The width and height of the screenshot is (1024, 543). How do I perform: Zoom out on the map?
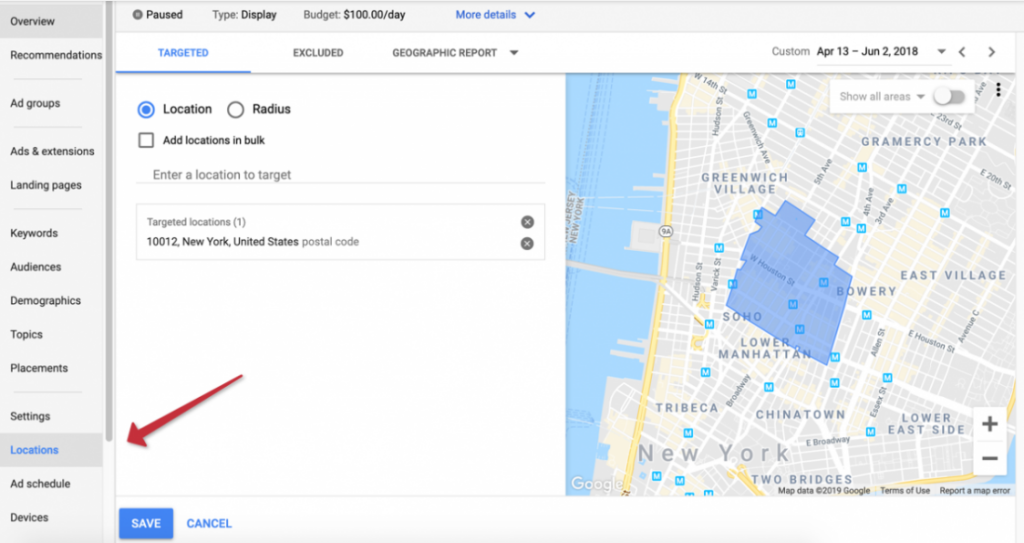pos(989,458)
